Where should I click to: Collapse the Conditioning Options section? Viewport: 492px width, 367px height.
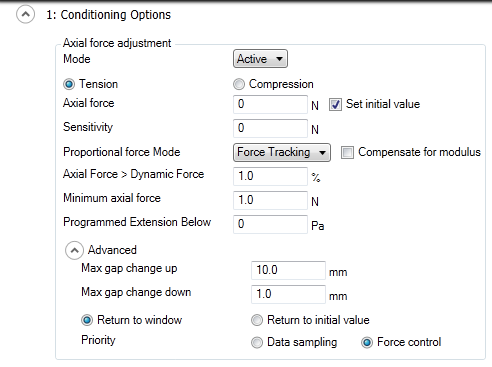coord(25,15)
